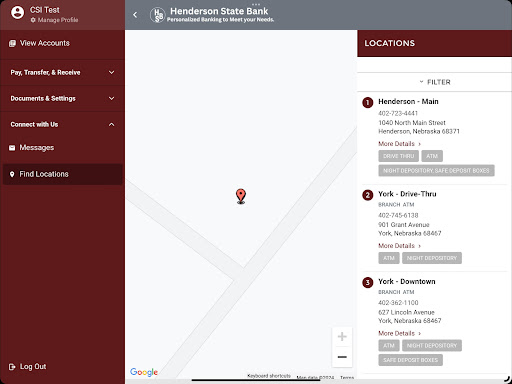Click the Henderson State Bank logo
512x384 pixels.
pyautogui.click(x=157, y=15)
